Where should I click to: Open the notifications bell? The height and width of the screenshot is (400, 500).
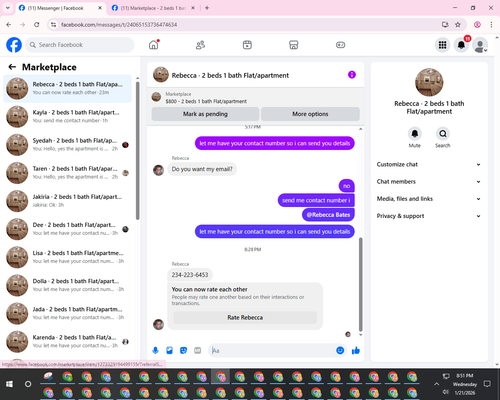pos(461,45)
